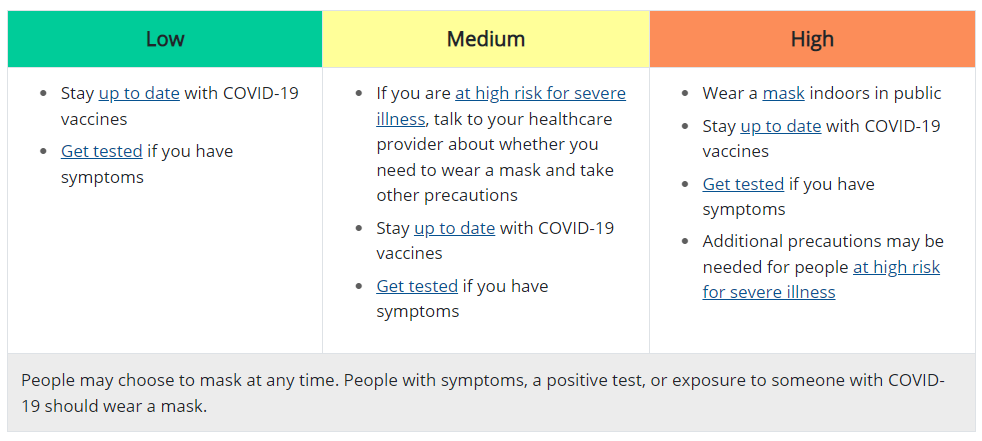This screenshot has width=982, height=441.
Task: Click "up to date" link in Medium column
Action: 455,228
